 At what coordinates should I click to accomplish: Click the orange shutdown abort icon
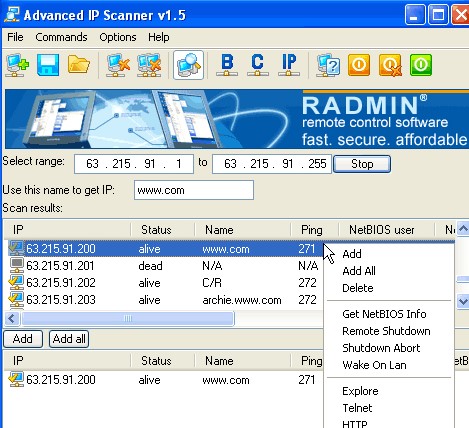click(390, 65)
